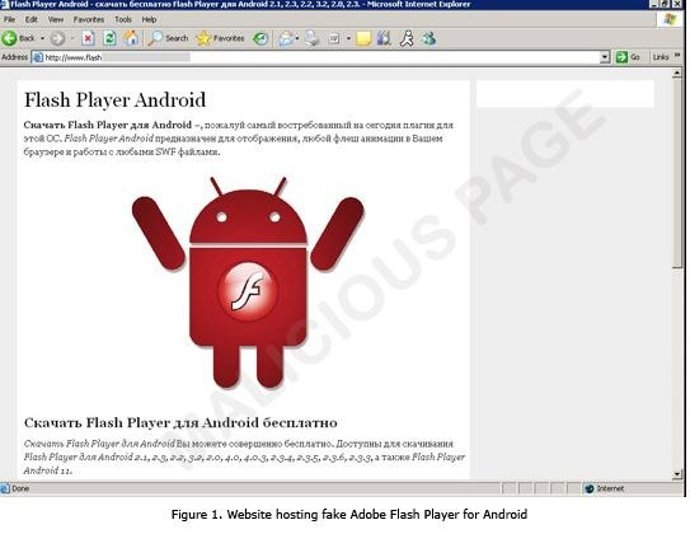Click the Mail envelope icon

point(286,39)
